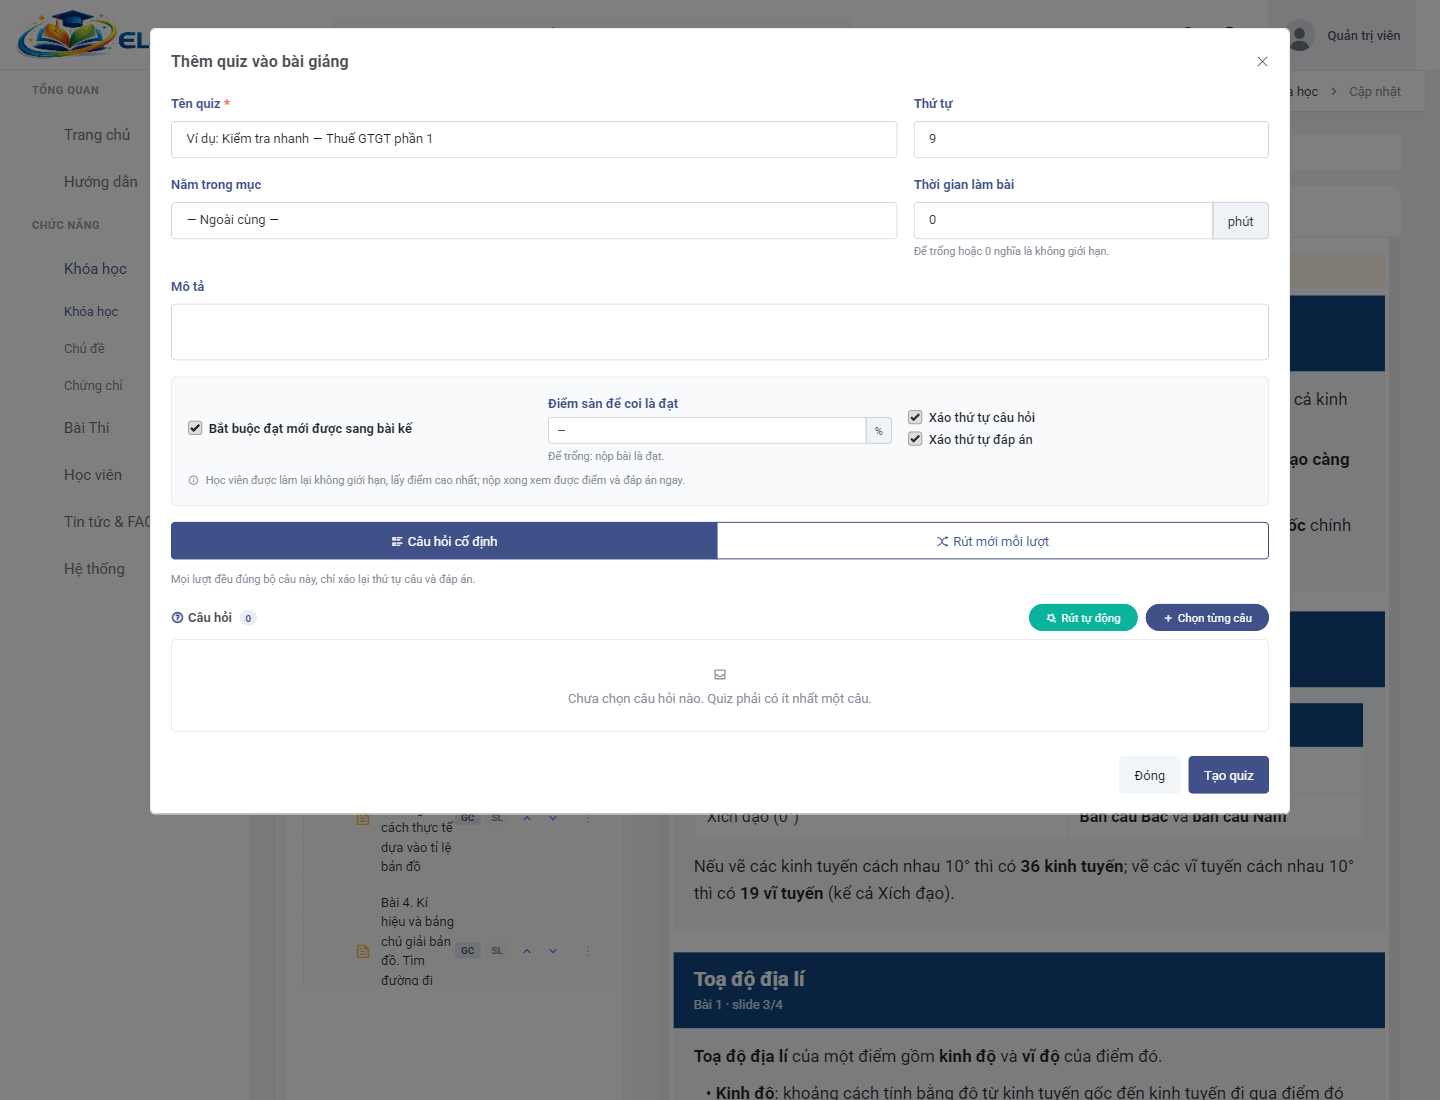Image resolution: width=1440 pixels, height=1100 pixels.
Task: Open Trang chủ in background sidebar
Action: [97, 135]
